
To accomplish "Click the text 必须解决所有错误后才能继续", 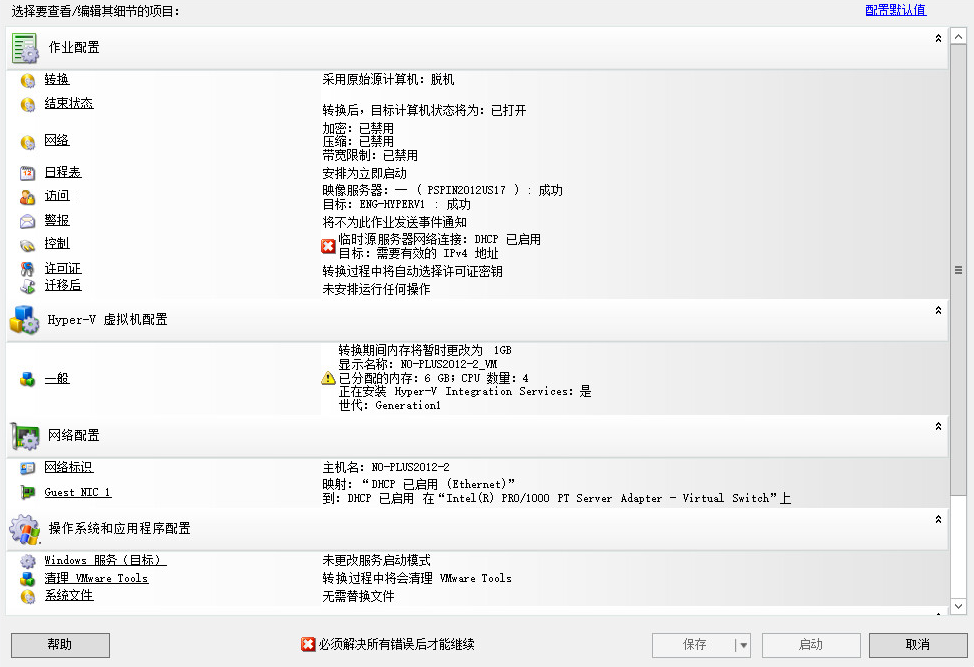I will [396, 645].
